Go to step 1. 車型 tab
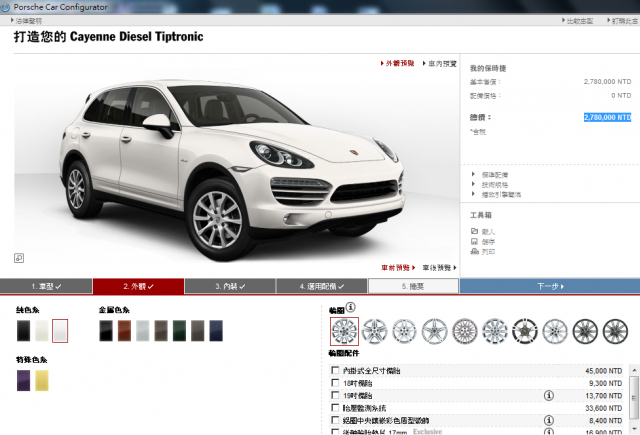Screen dimensions: 640x435 46,286
